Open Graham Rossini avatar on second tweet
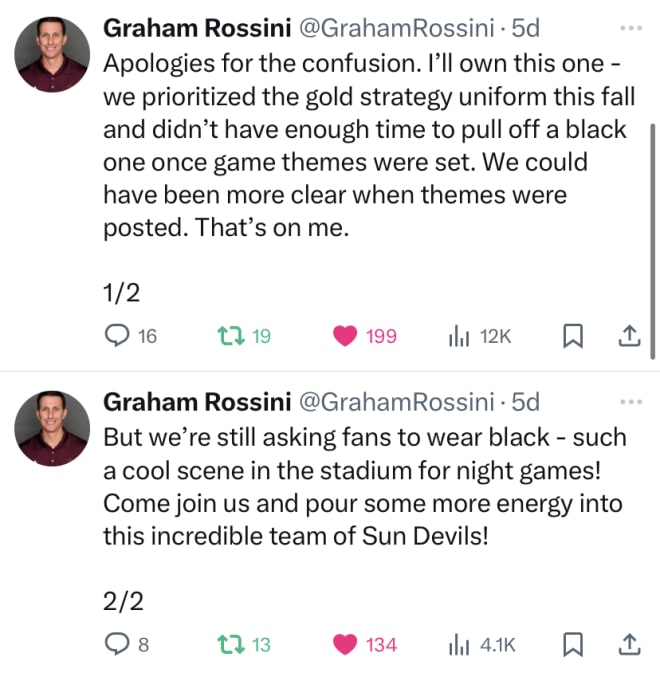Viewport: 660px width, 673px height. [x=52, y=428]
